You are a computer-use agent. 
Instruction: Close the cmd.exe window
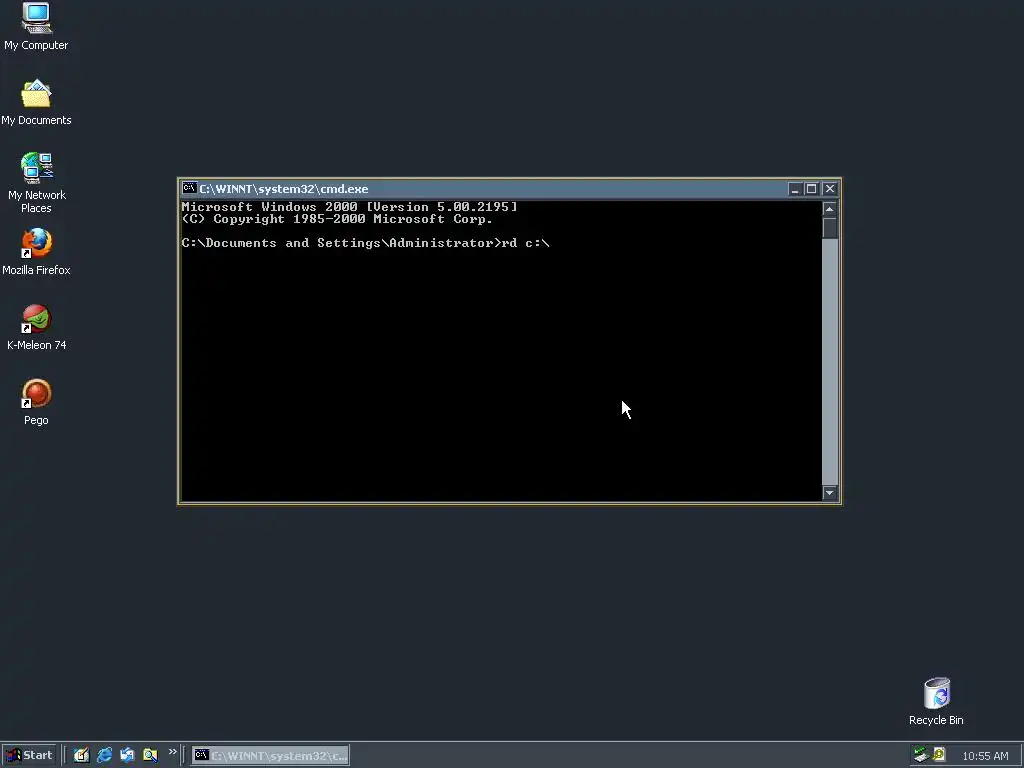(829, 189)
